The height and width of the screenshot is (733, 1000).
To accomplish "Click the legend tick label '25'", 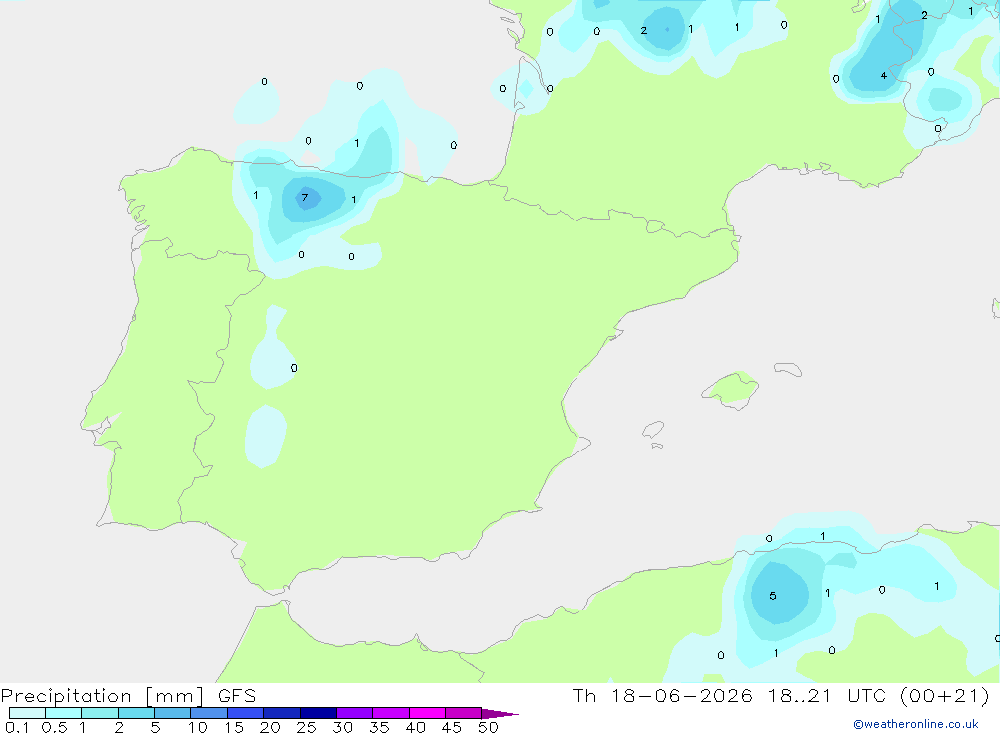I will [306, 727].
